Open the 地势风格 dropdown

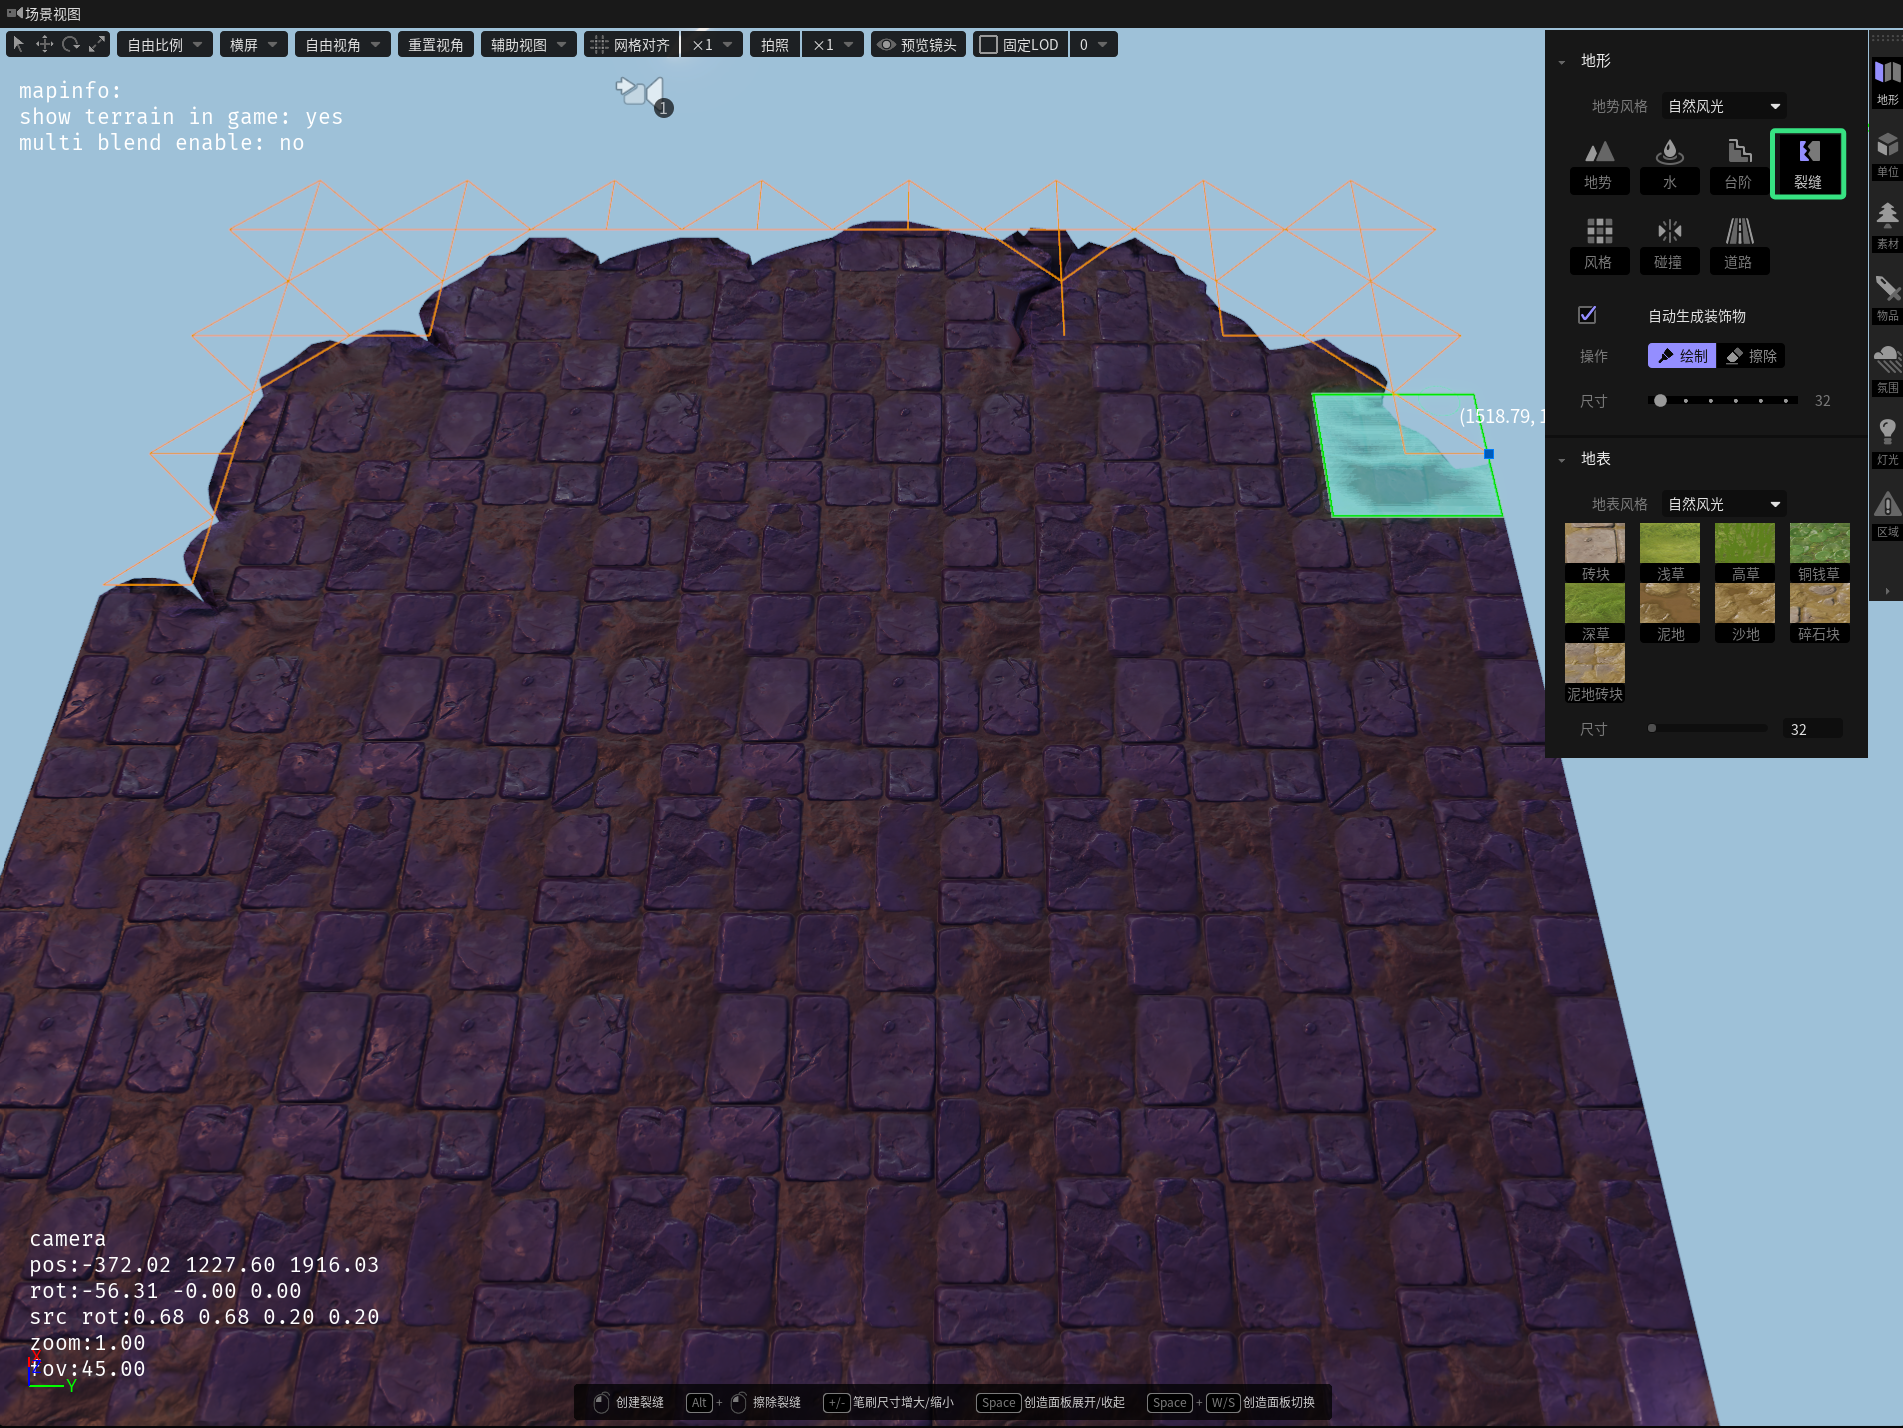pyautogui.click(x=1724, y=106)
